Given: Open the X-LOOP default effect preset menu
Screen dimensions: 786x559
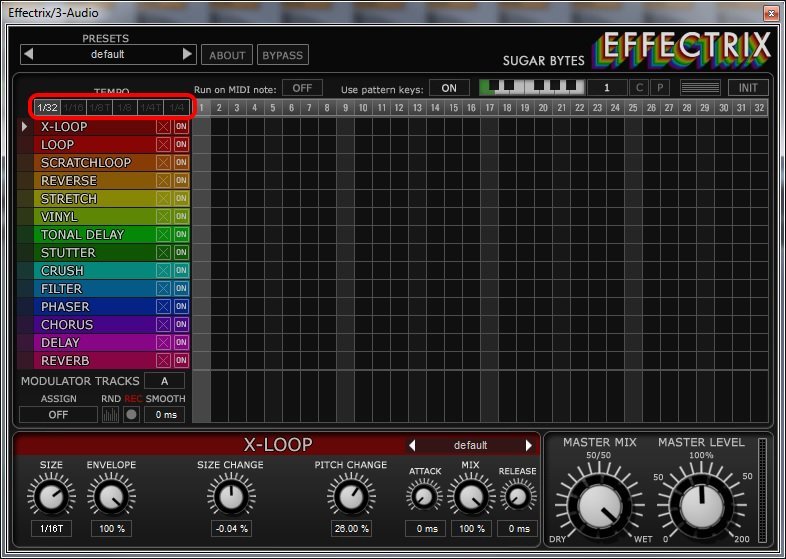Looking at the screenshot, I should point(470,445).
